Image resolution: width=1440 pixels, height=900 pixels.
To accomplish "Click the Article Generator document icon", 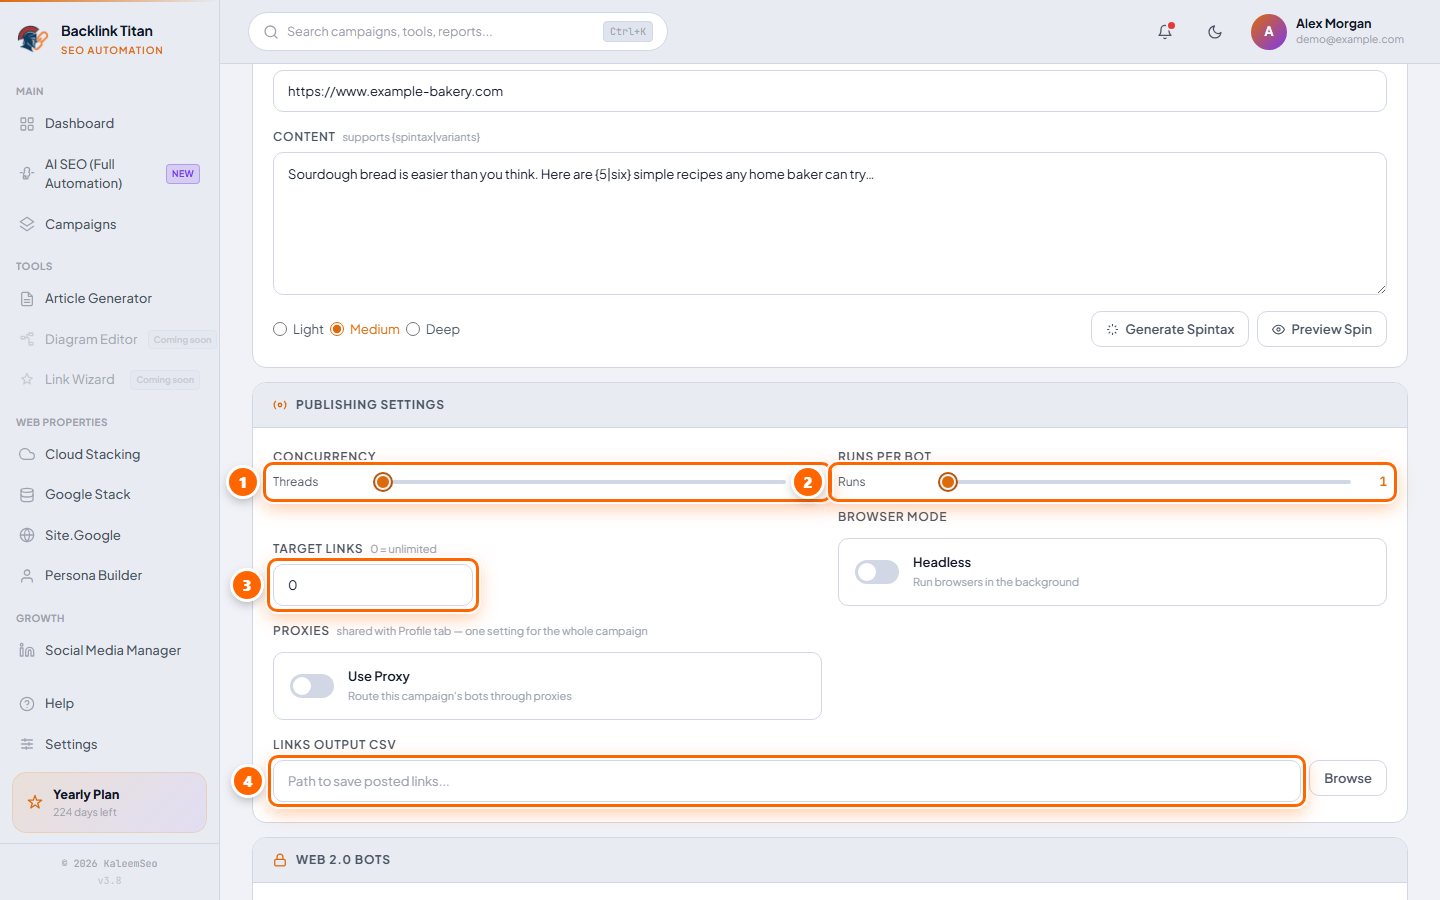I will click(27, 299).
